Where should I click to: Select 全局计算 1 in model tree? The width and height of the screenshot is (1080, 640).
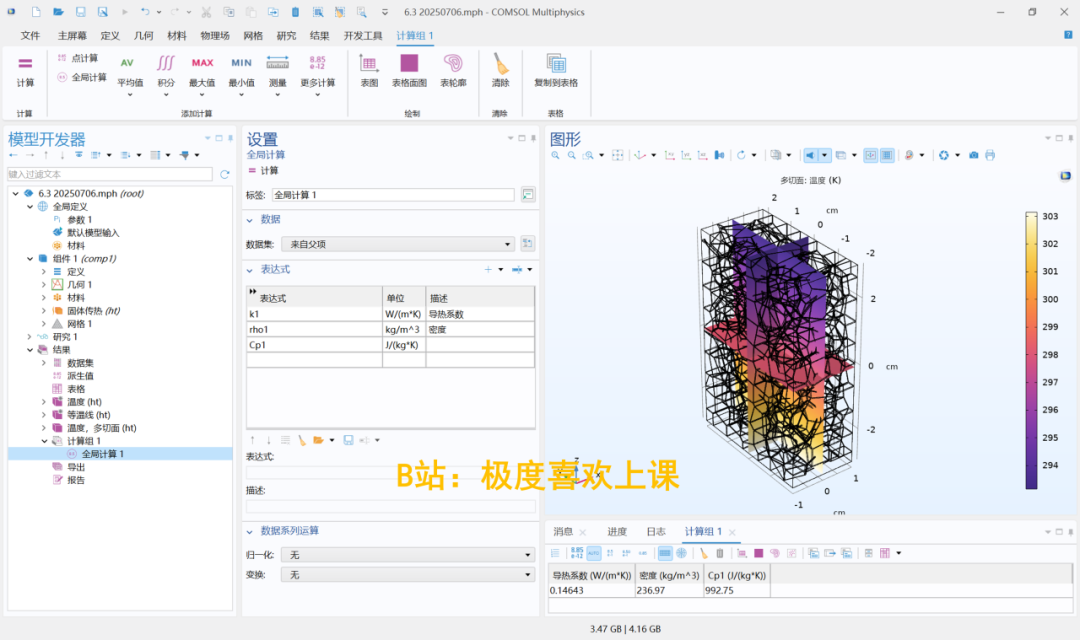coord(103,454)
